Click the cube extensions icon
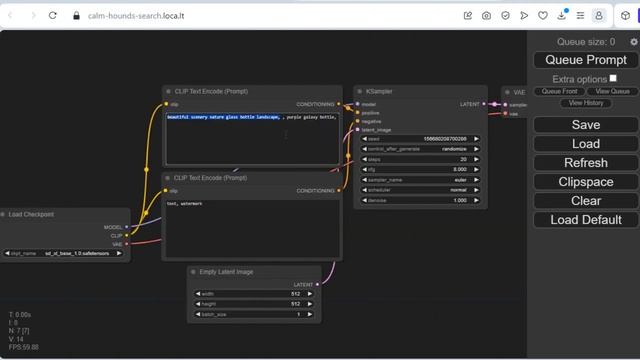Screen dimensions: 640x360 pyautogui.click(x=625, y=16)
